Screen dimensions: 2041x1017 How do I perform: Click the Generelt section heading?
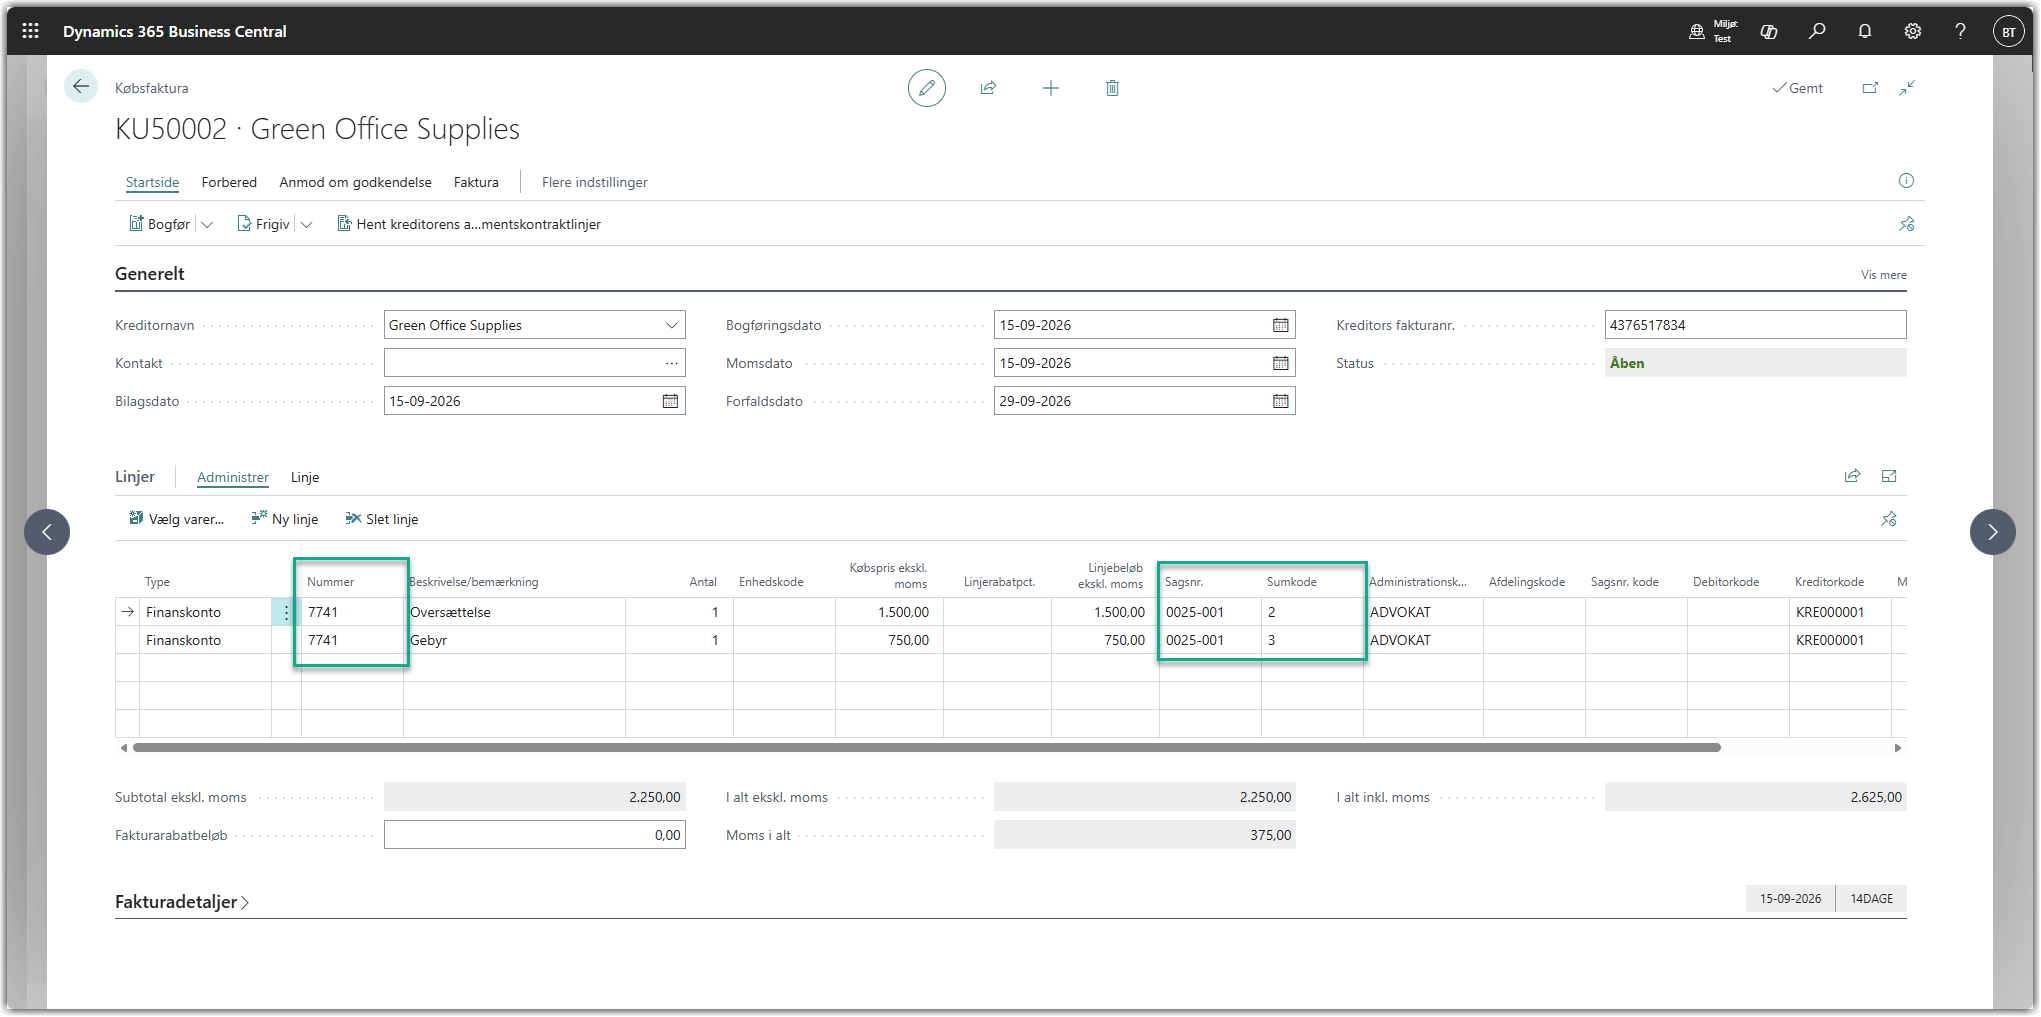[150, 274]
